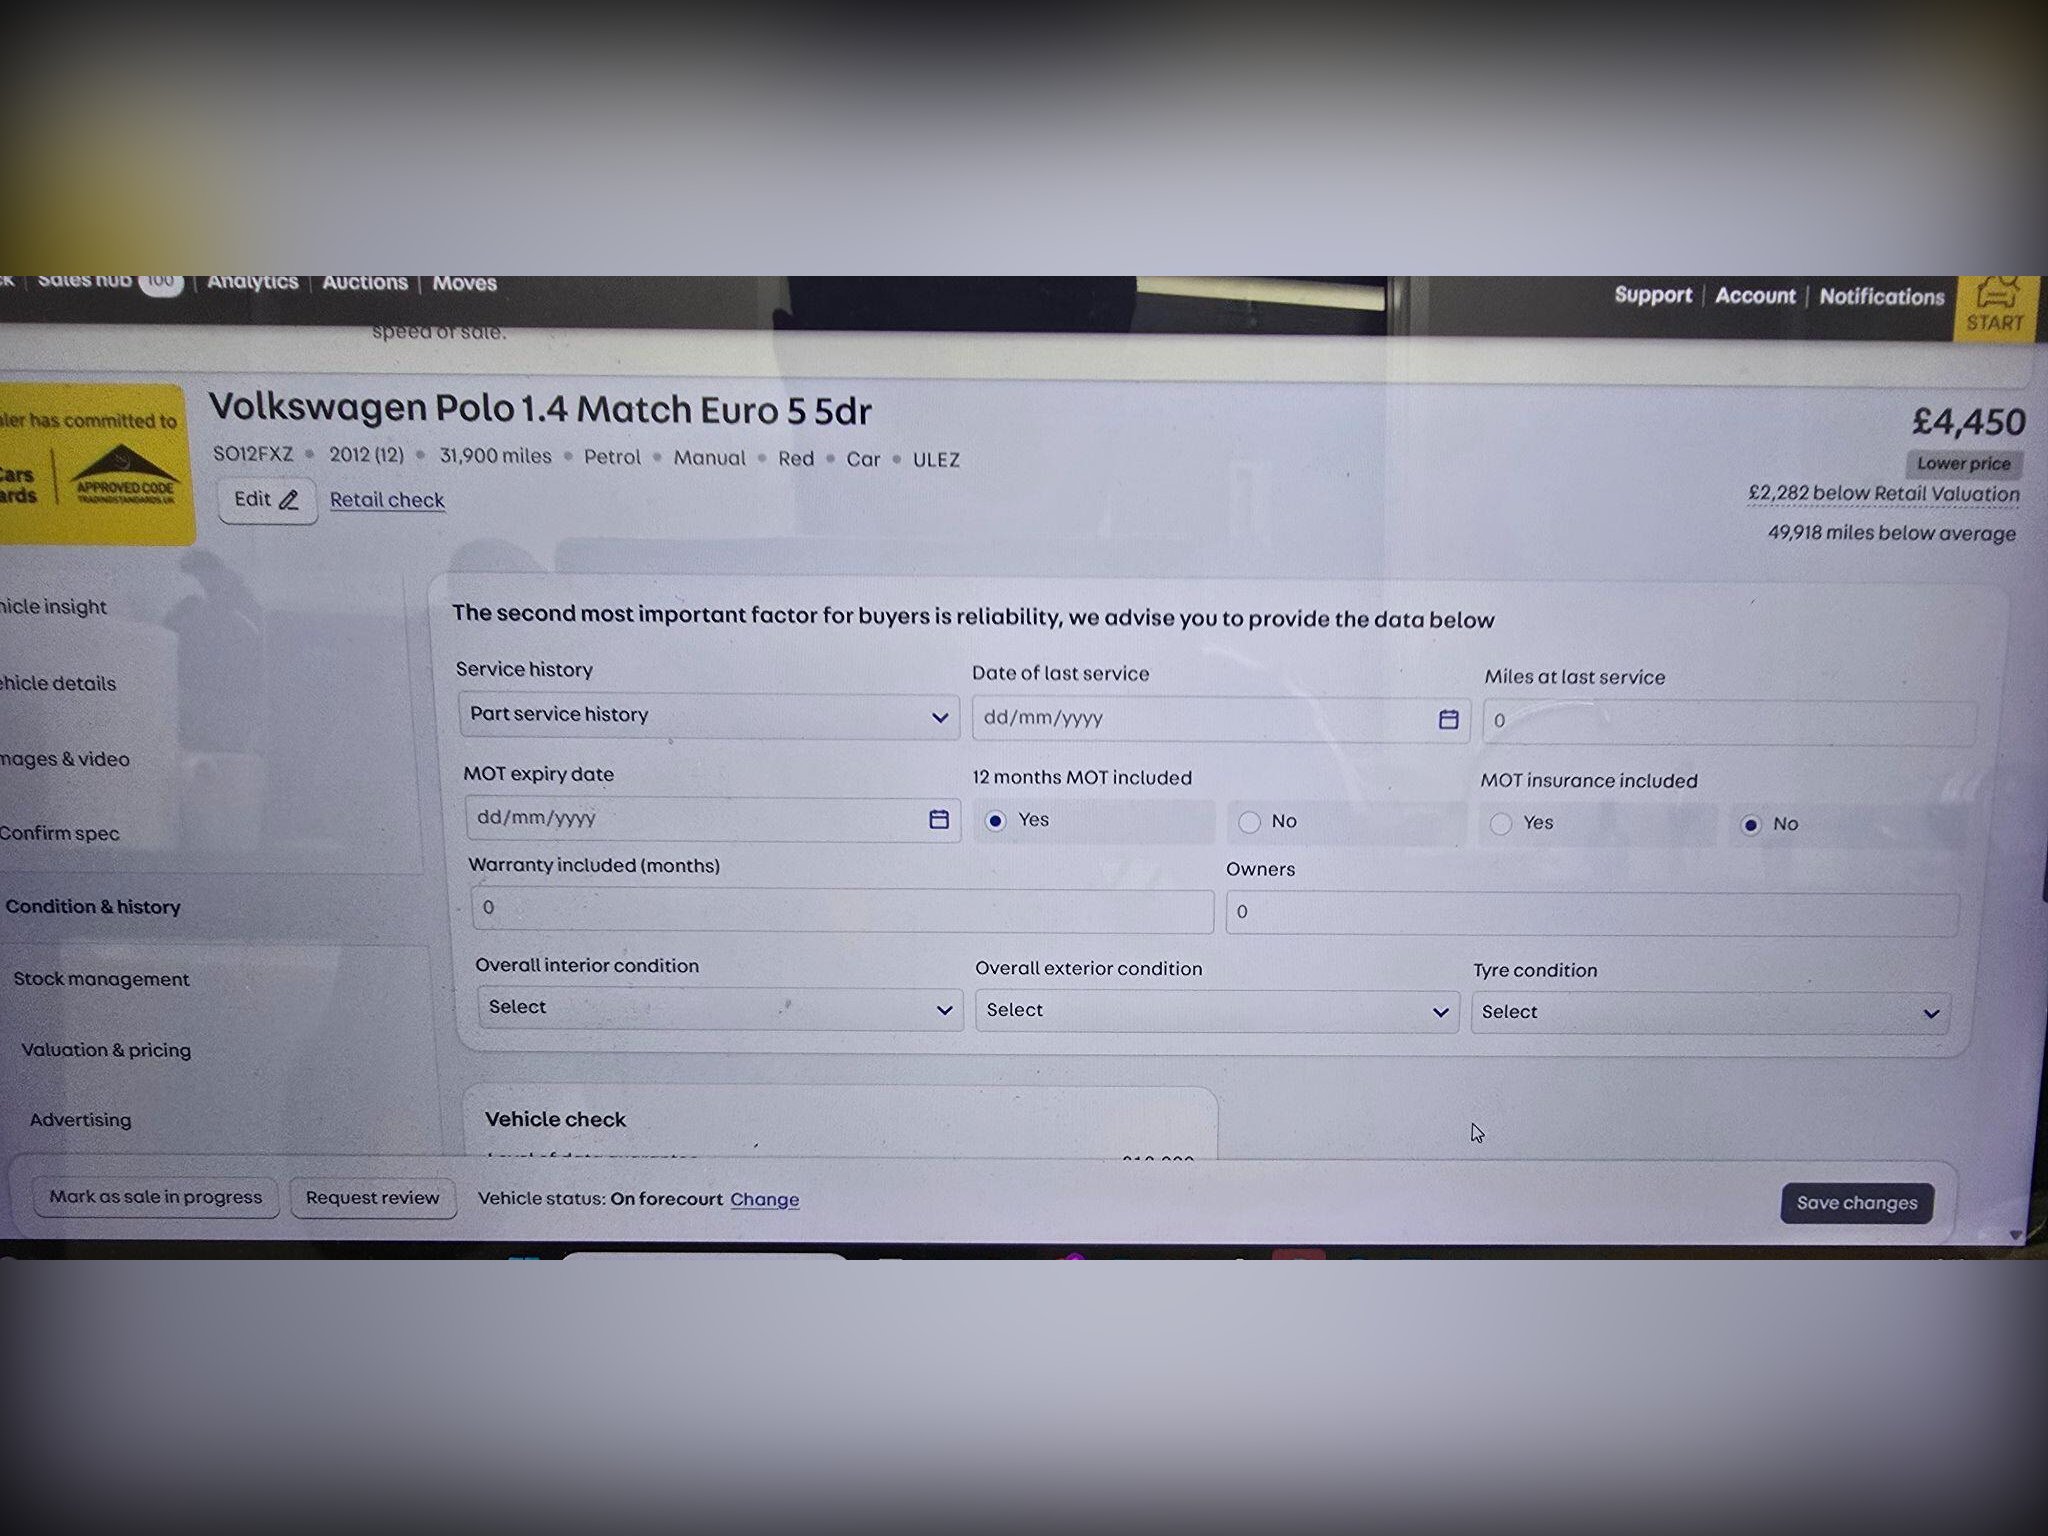The width and height of the screenshot is (2048, 1536).
Task: Click the Save changes button
Action: pos(1857,1203)
